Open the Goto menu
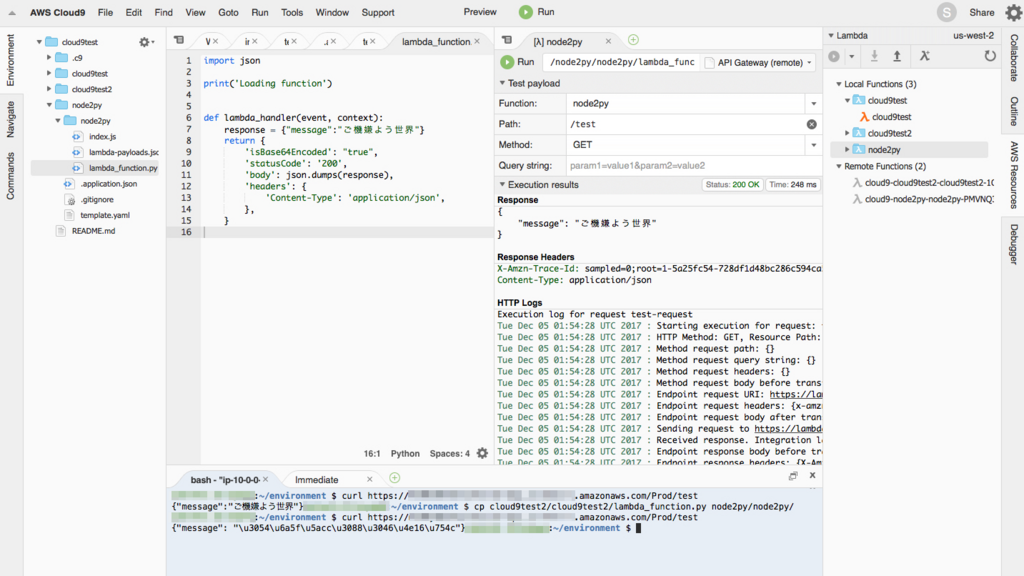 [229, 12]
